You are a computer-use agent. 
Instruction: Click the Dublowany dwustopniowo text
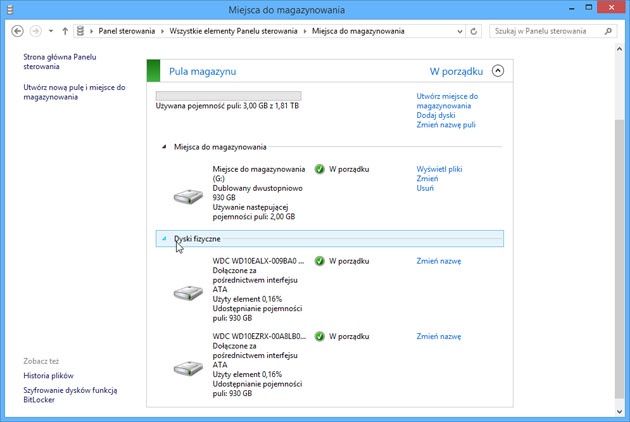[258, 188]
